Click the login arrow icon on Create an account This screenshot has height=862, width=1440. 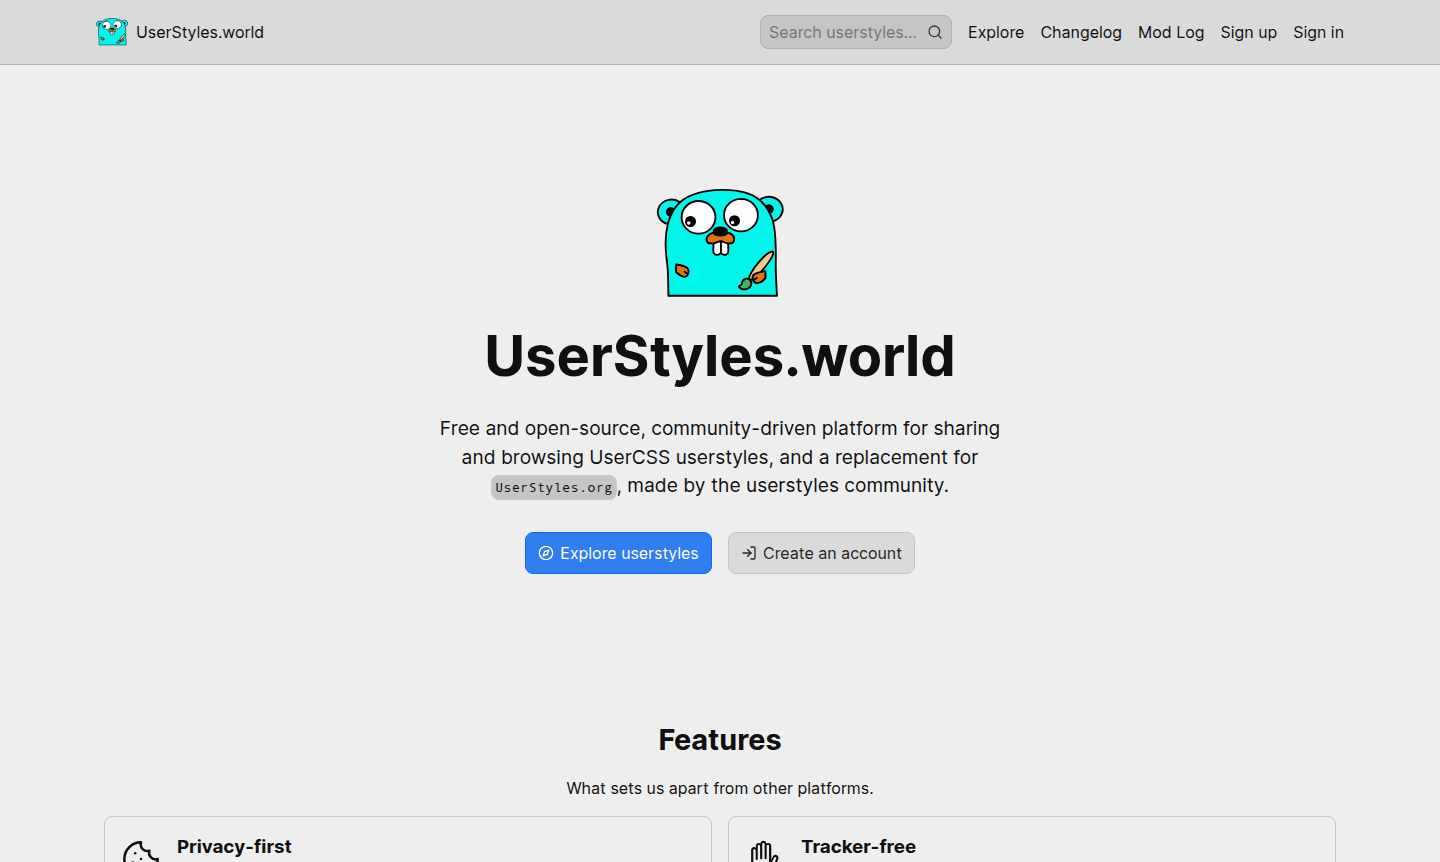[x=749, y=553]
